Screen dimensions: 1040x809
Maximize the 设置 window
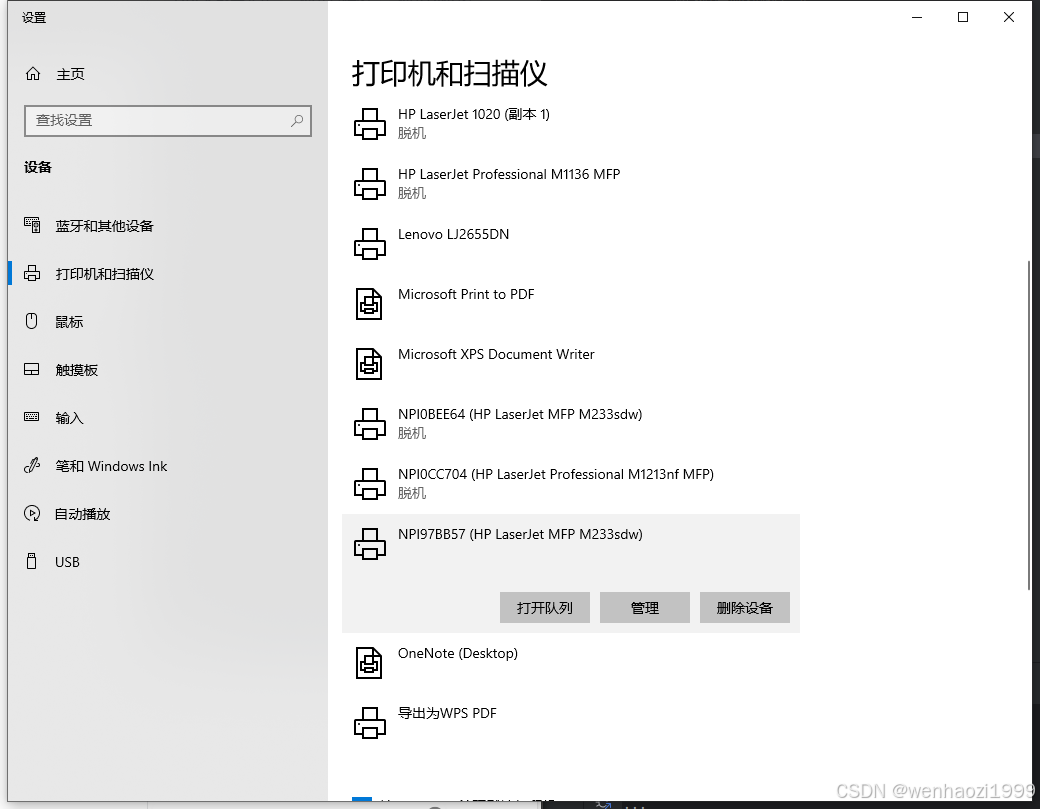click(x=963, y=17)
